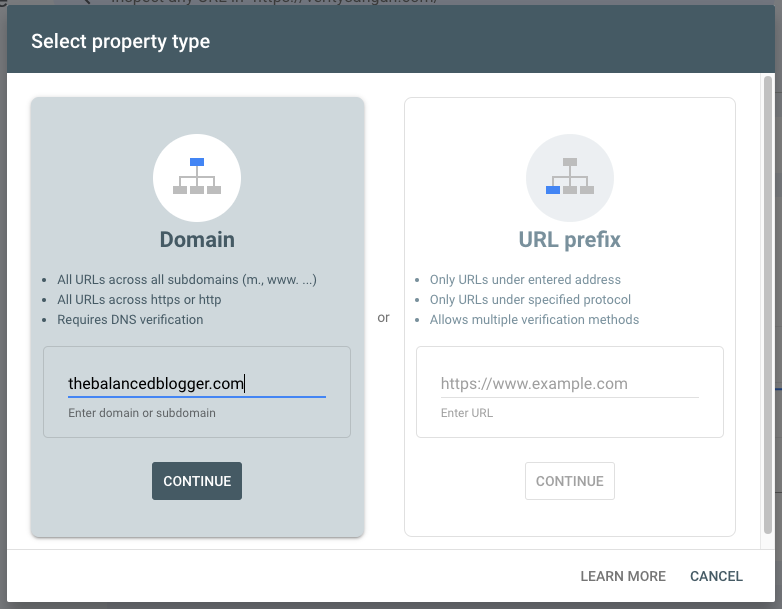This screenshot has height=609, width=782.
Task: Click the URL prefix hierarchy icon
Action: coord(569,177)
